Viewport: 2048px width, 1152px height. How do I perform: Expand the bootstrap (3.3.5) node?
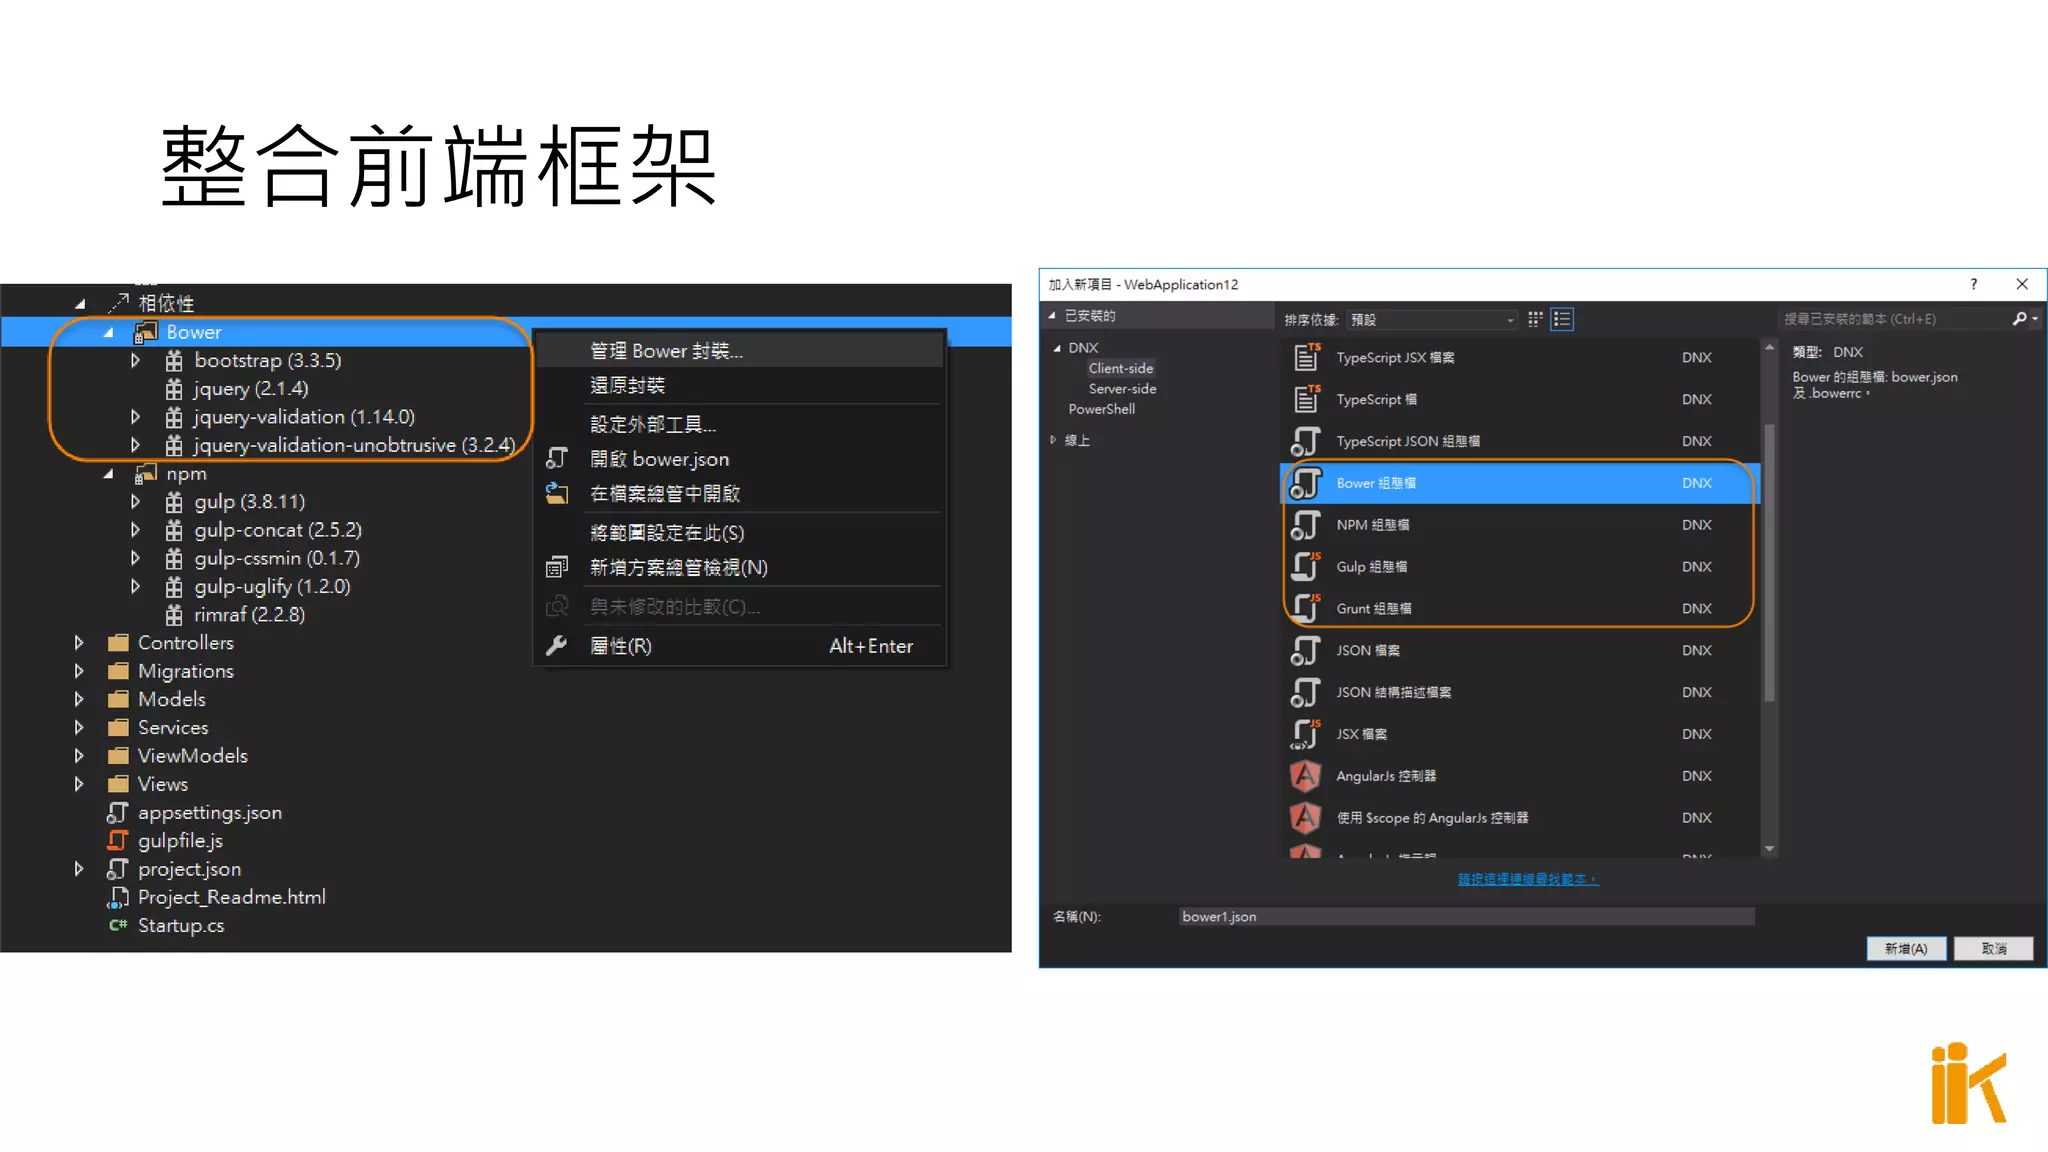tap(135, 360)
